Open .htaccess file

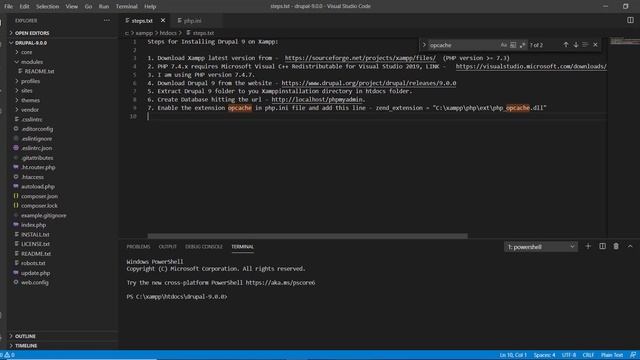point(32,177)
